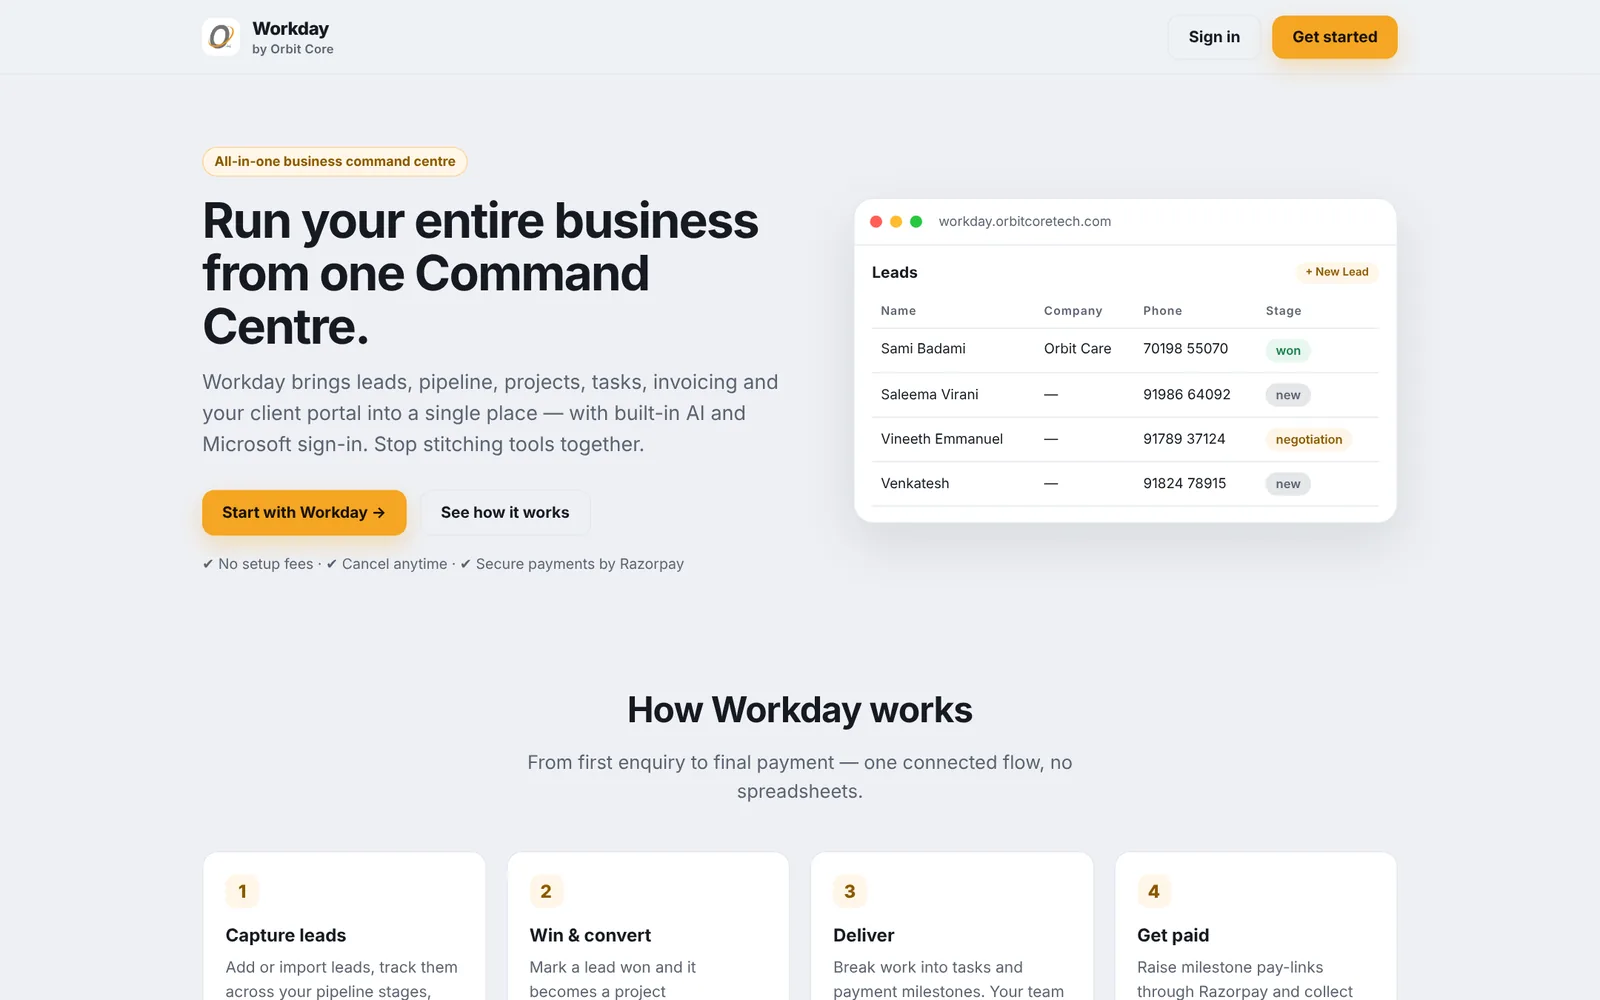Click the Company column header
This screenshot has height=1000, width=1600.
pyautogui.click(x=1073, y=311)
